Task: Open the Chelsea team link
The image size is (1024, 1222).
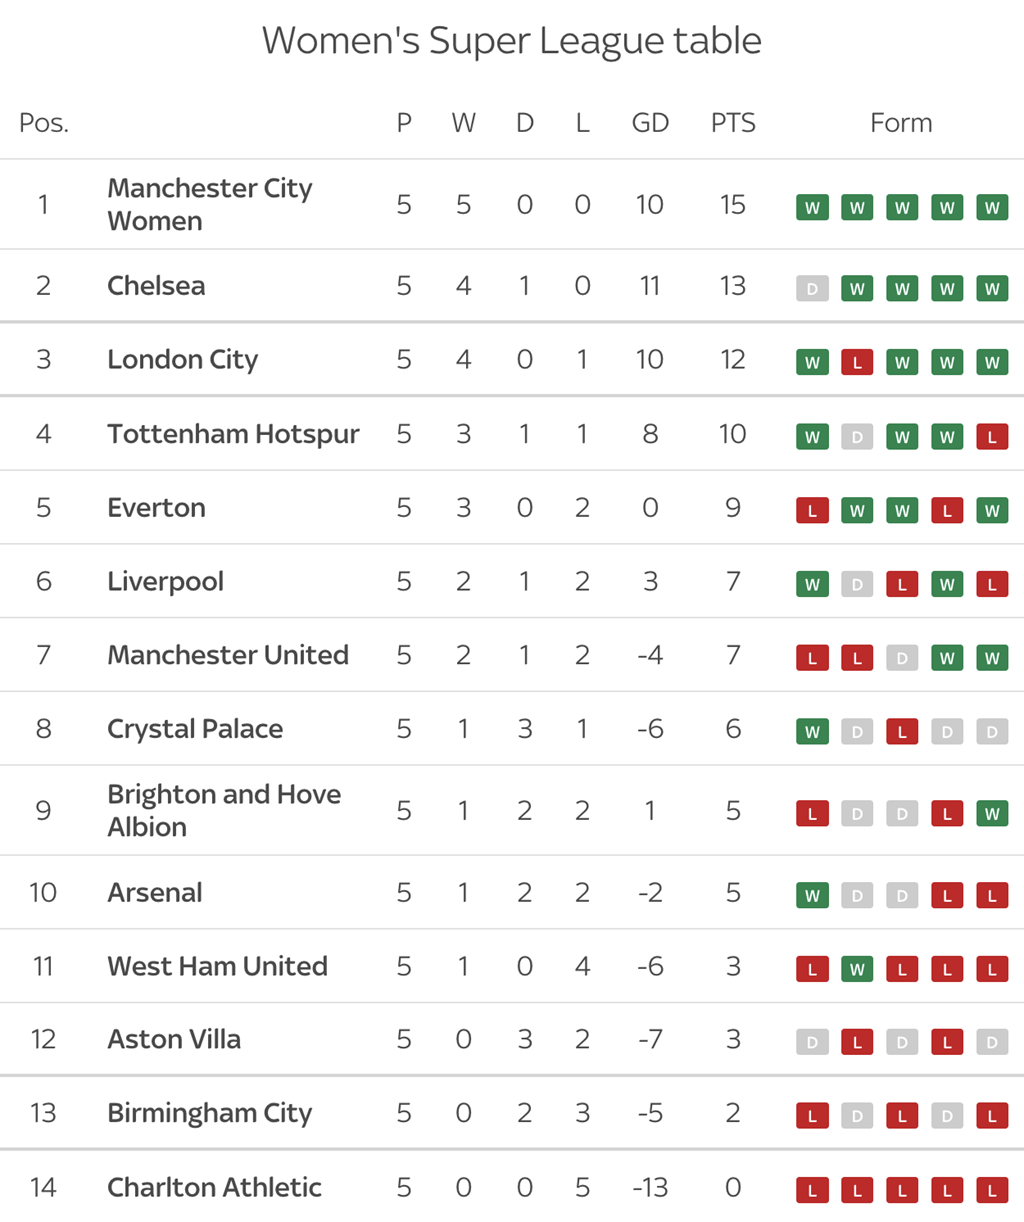Action: pyautogui.click(x=156, y=286)
